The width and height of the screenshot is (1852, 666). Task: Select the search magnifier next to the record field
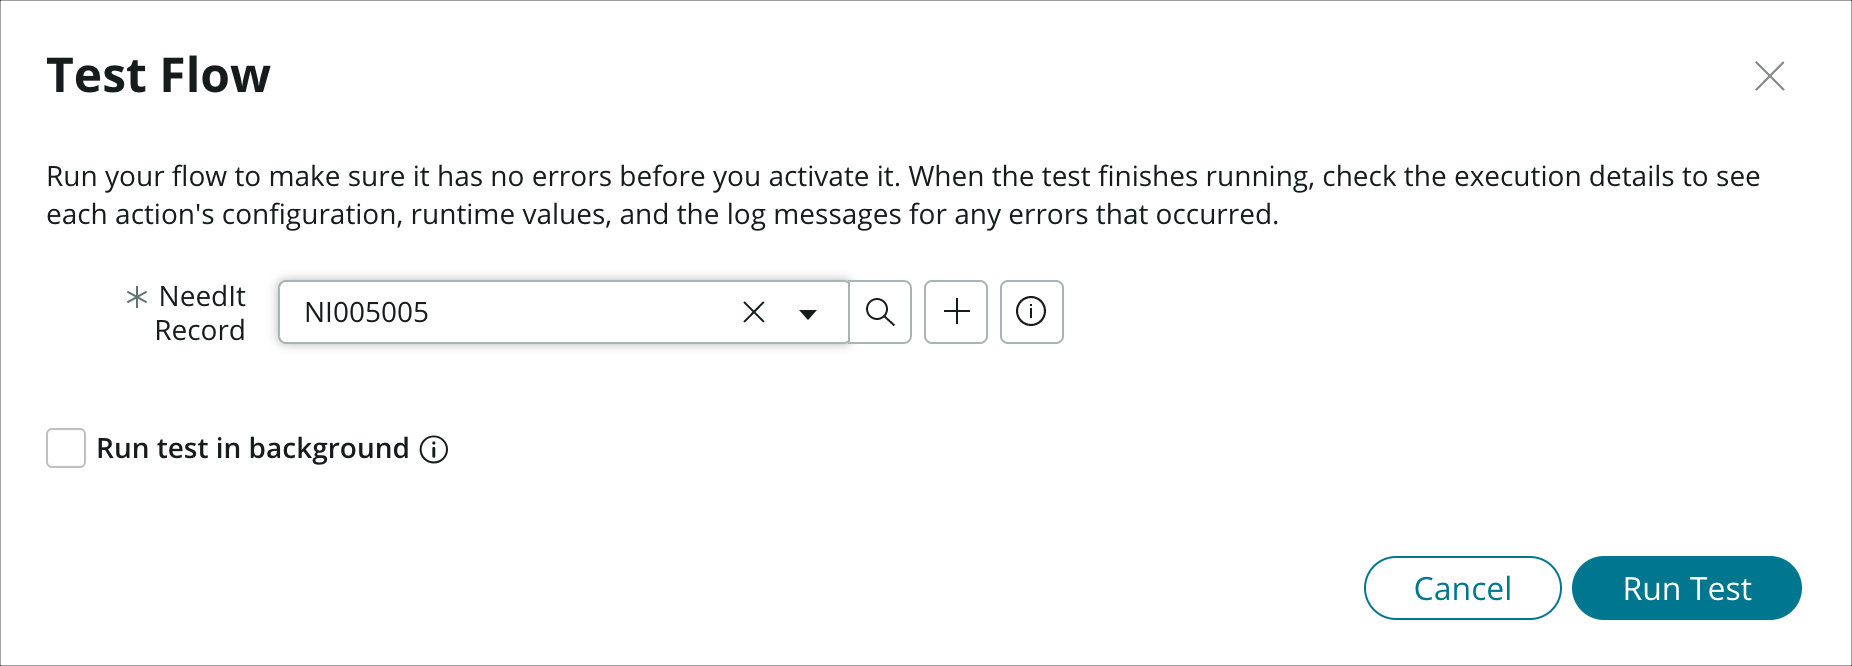880,312
